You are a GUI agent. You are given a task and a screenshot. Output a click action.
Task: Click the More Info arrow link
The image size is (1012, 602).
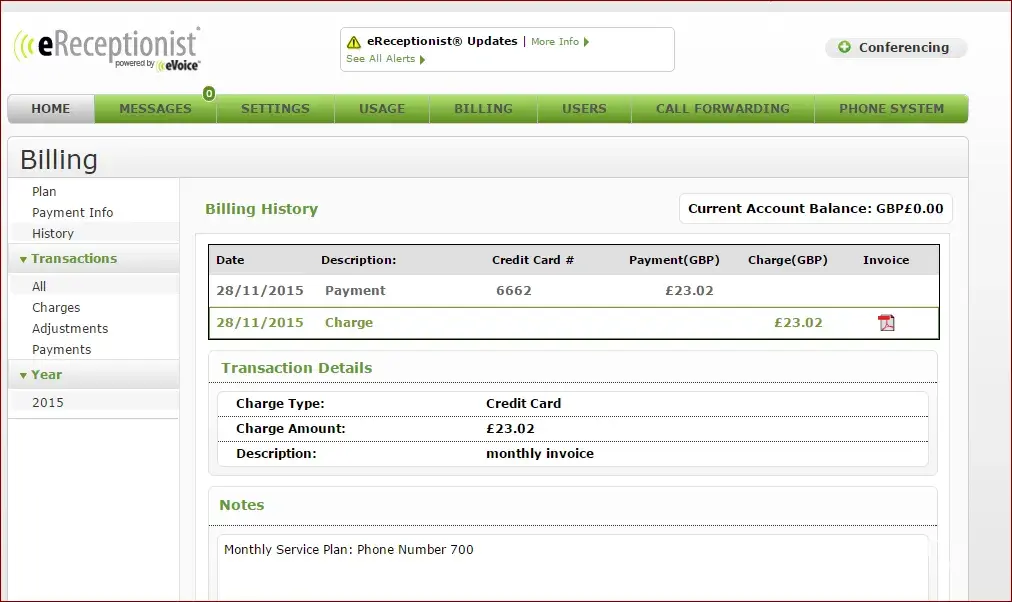pos(559,42)
